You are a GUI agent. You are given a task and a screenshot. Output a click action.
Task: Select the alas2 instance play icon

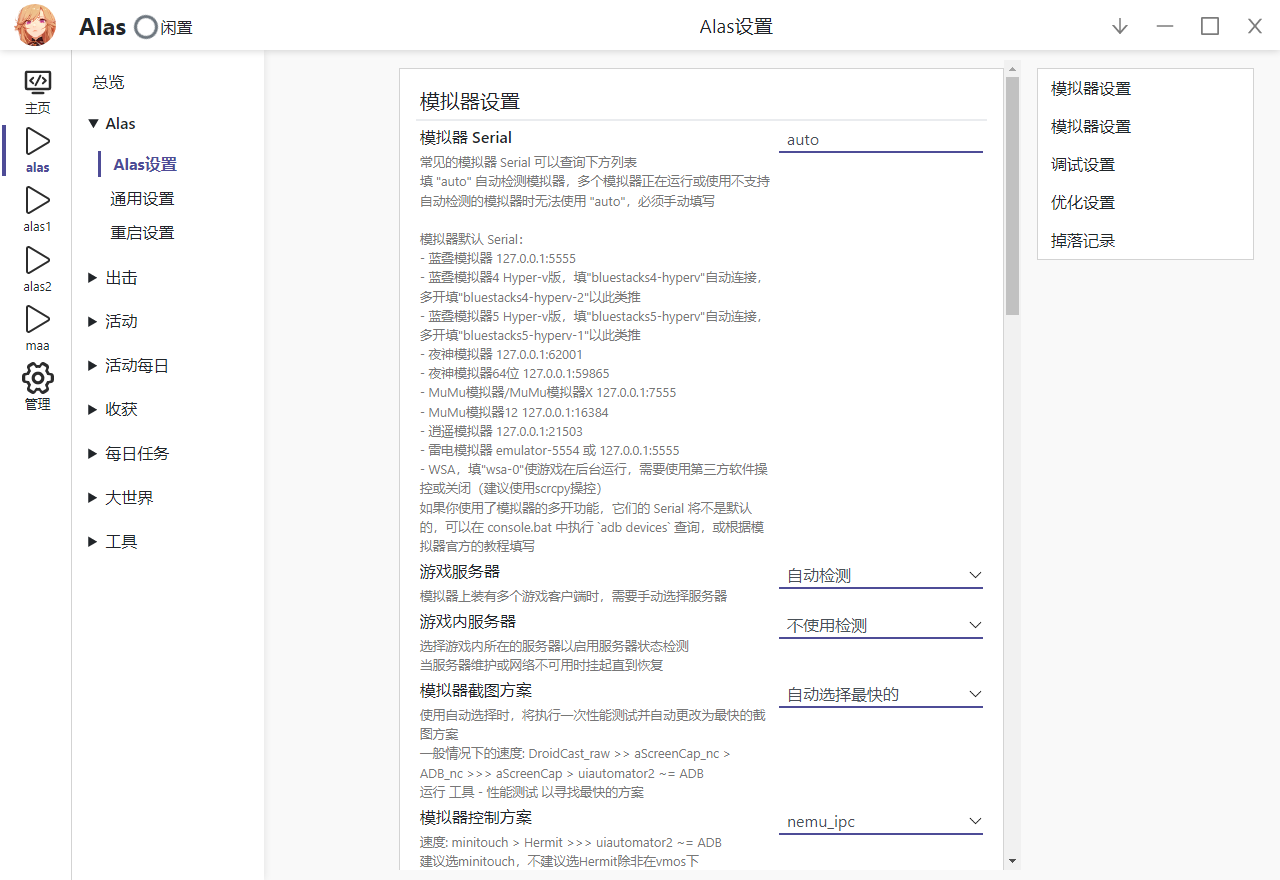click(x=38, y=260)
